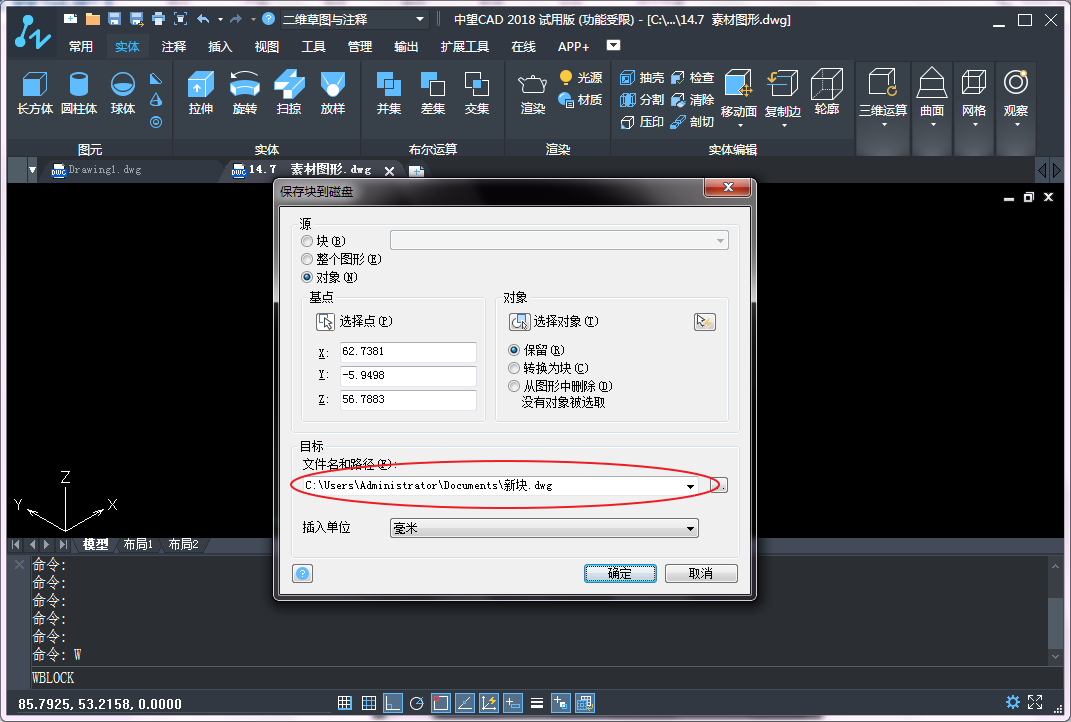Select the 保留 option
The width and height of the screenshot is (1071, 722).
click(514, 350)
